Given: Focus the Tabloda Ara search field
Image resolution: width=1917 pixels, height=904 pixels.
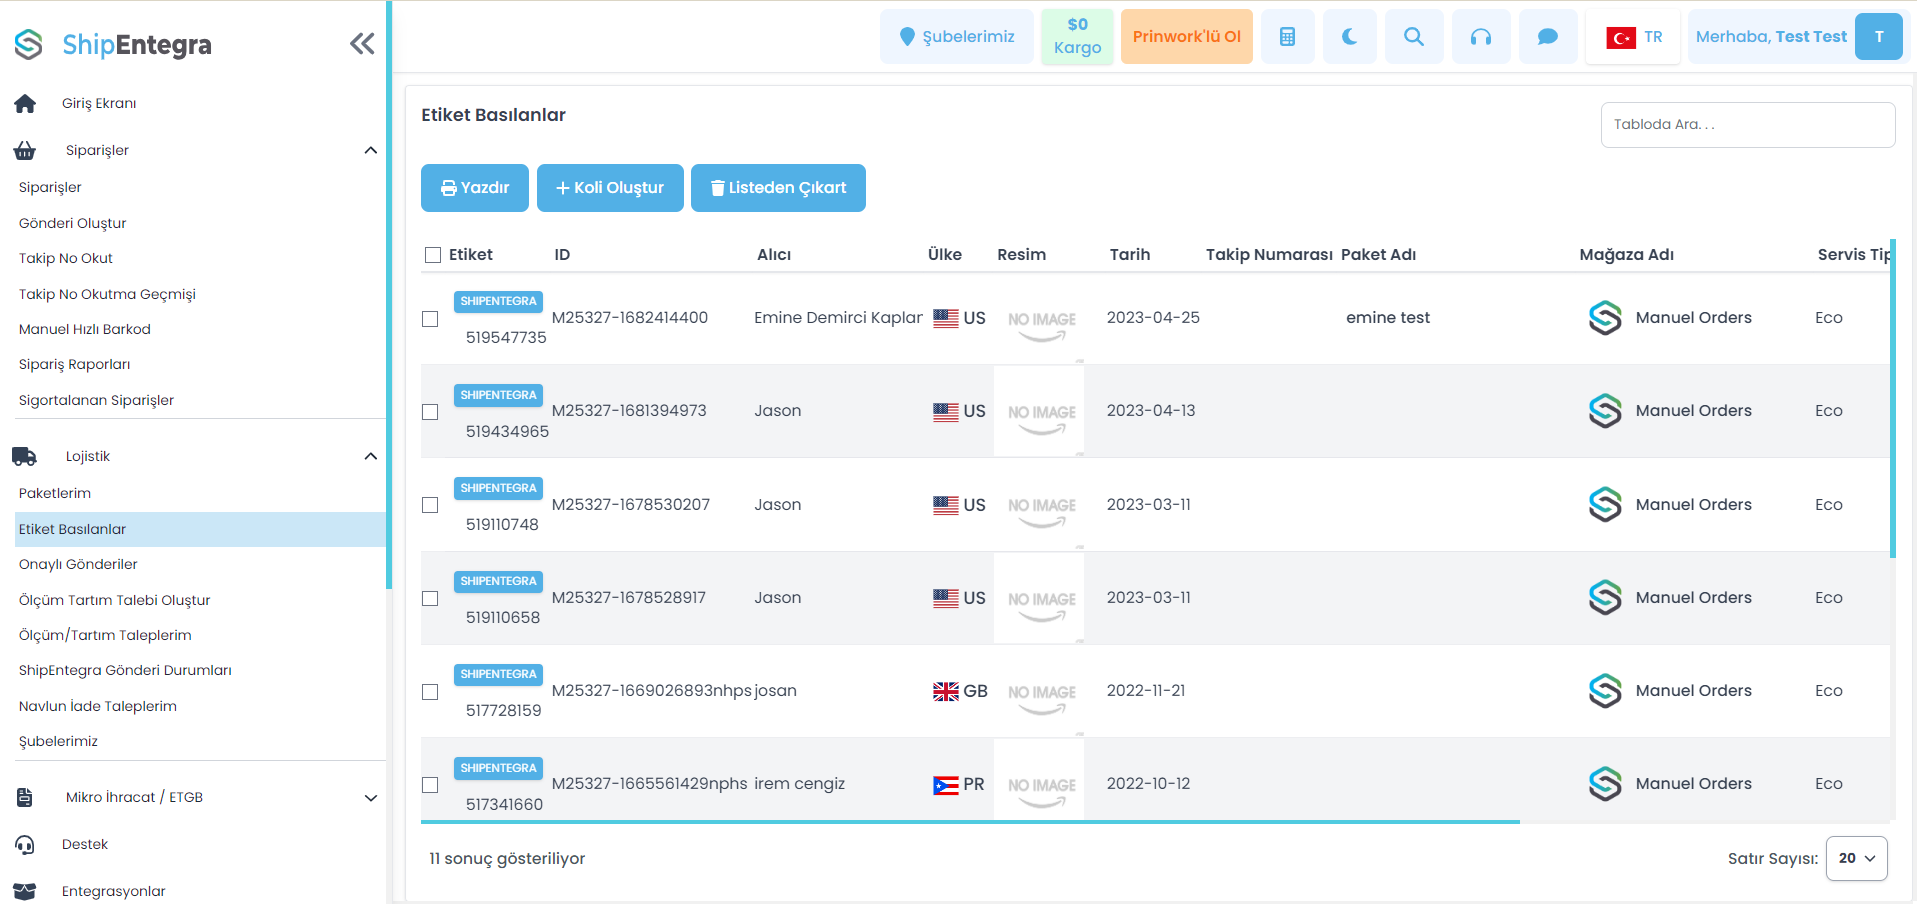Looking at the screenshot, I should [x=1747, y=125].
